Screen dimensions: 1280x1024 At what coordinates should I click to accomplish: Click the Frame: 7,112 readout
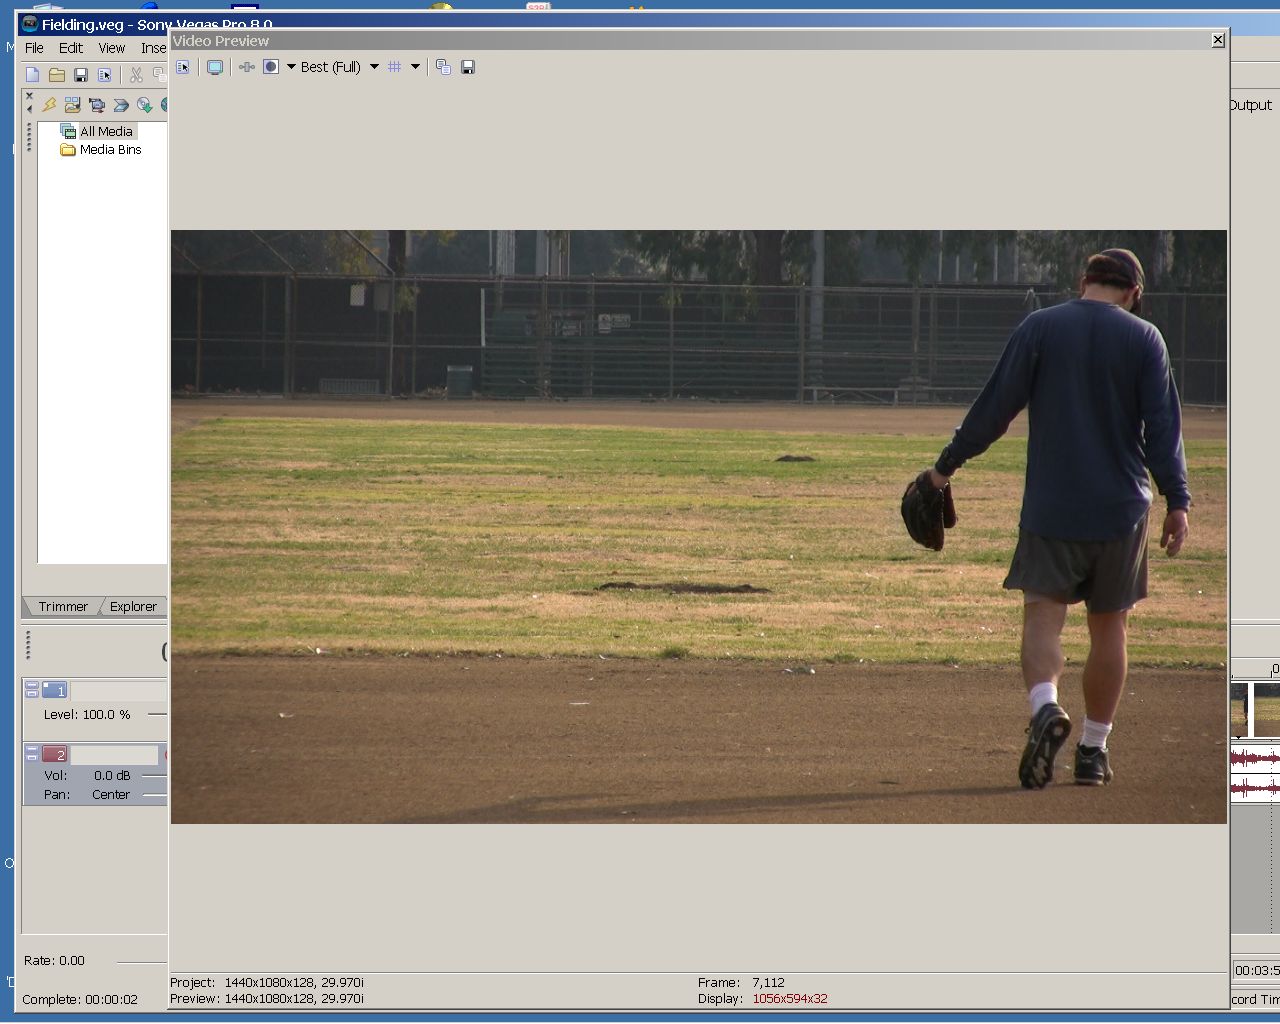pyautogui.click(x=741, y=983)
